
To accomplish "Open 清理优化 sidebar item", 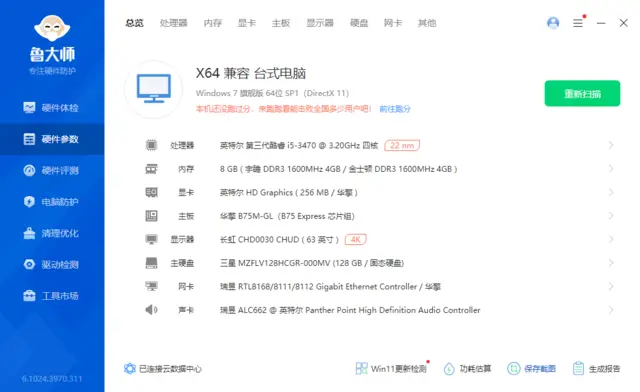I will click(x=52, y=233).
